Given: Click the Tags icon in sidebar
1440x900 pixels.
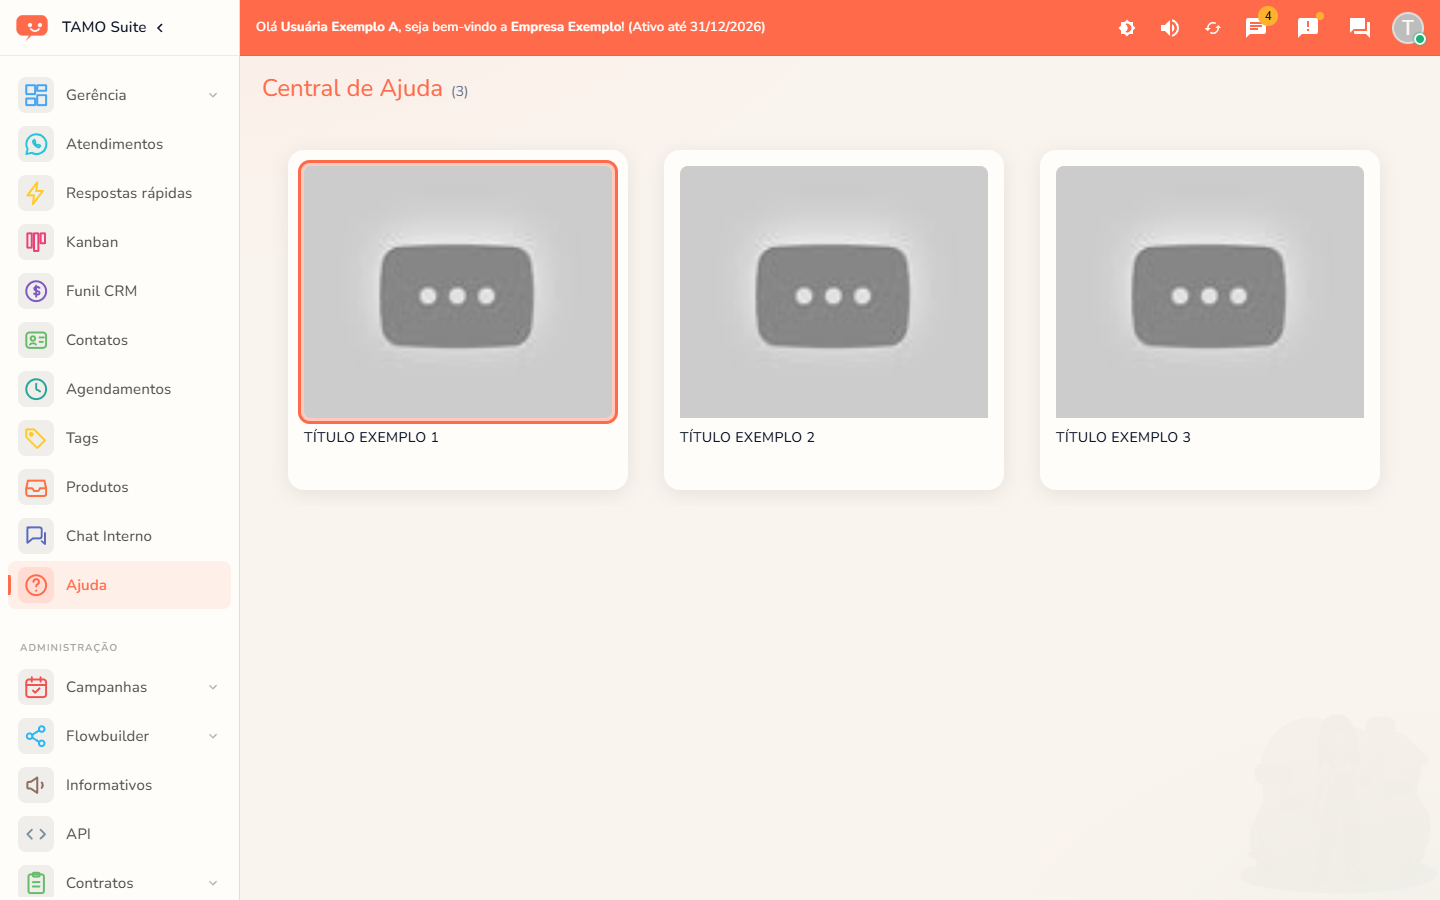Looking at the screenshot, I should pyautogui.click(x=36, y=438).
